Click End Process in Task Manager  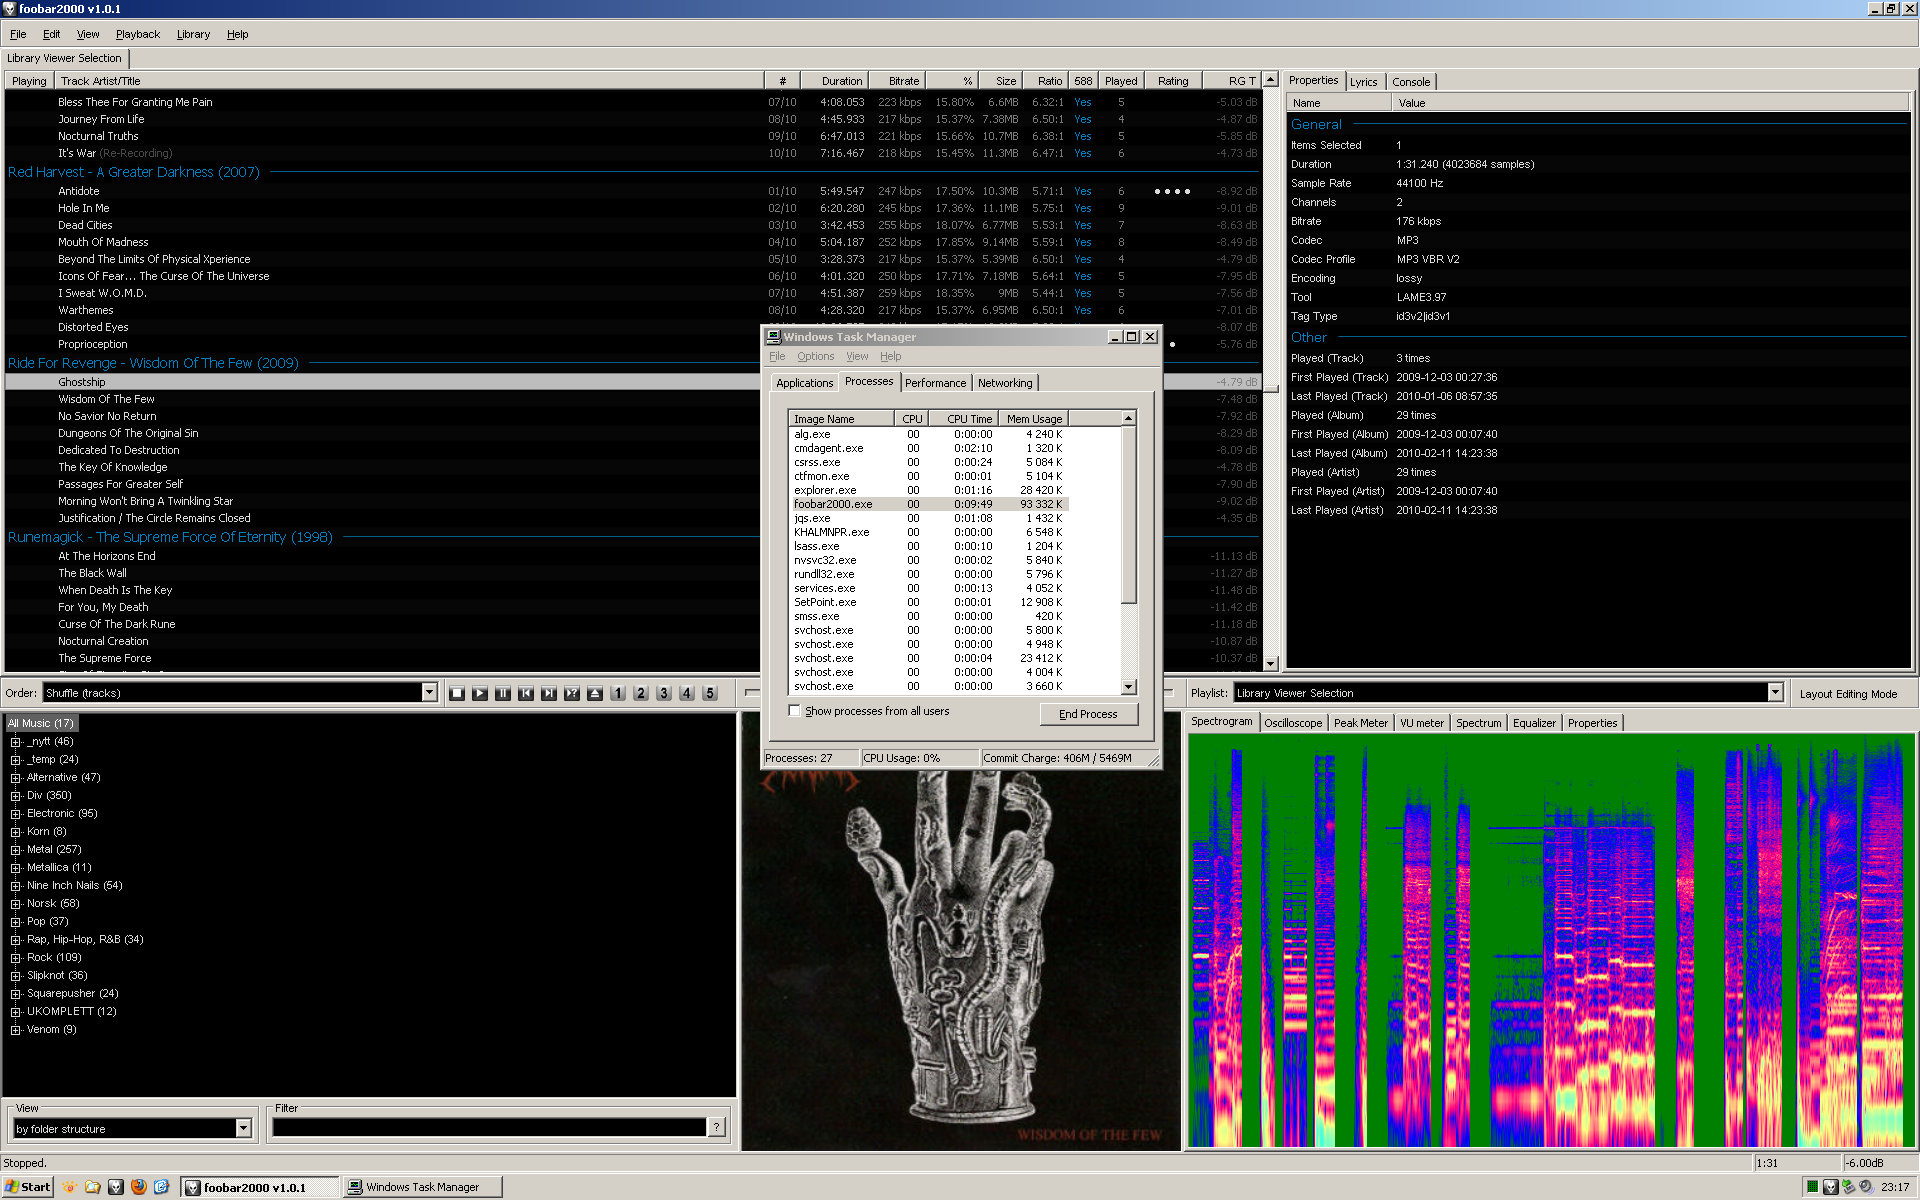pos(1088,714)
